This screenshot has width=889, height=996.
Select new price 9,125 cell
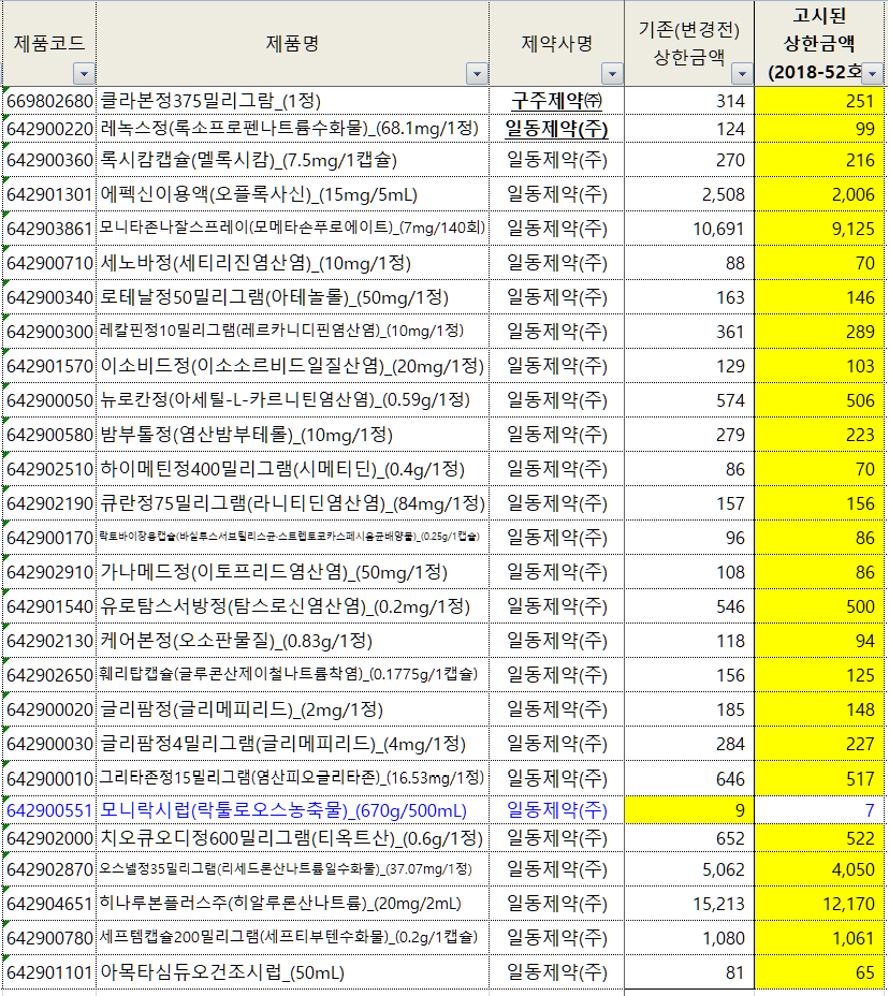click(x=820, y=229)
